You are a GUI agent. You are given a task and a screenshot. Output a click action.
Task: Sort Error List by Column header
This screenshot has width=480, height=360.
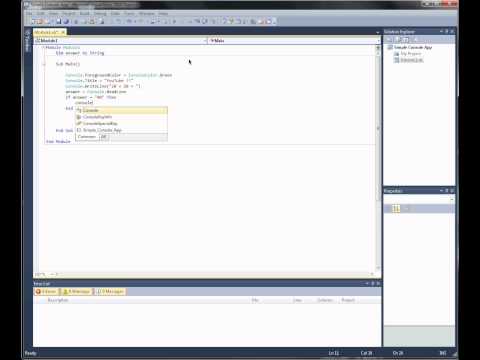325,300
